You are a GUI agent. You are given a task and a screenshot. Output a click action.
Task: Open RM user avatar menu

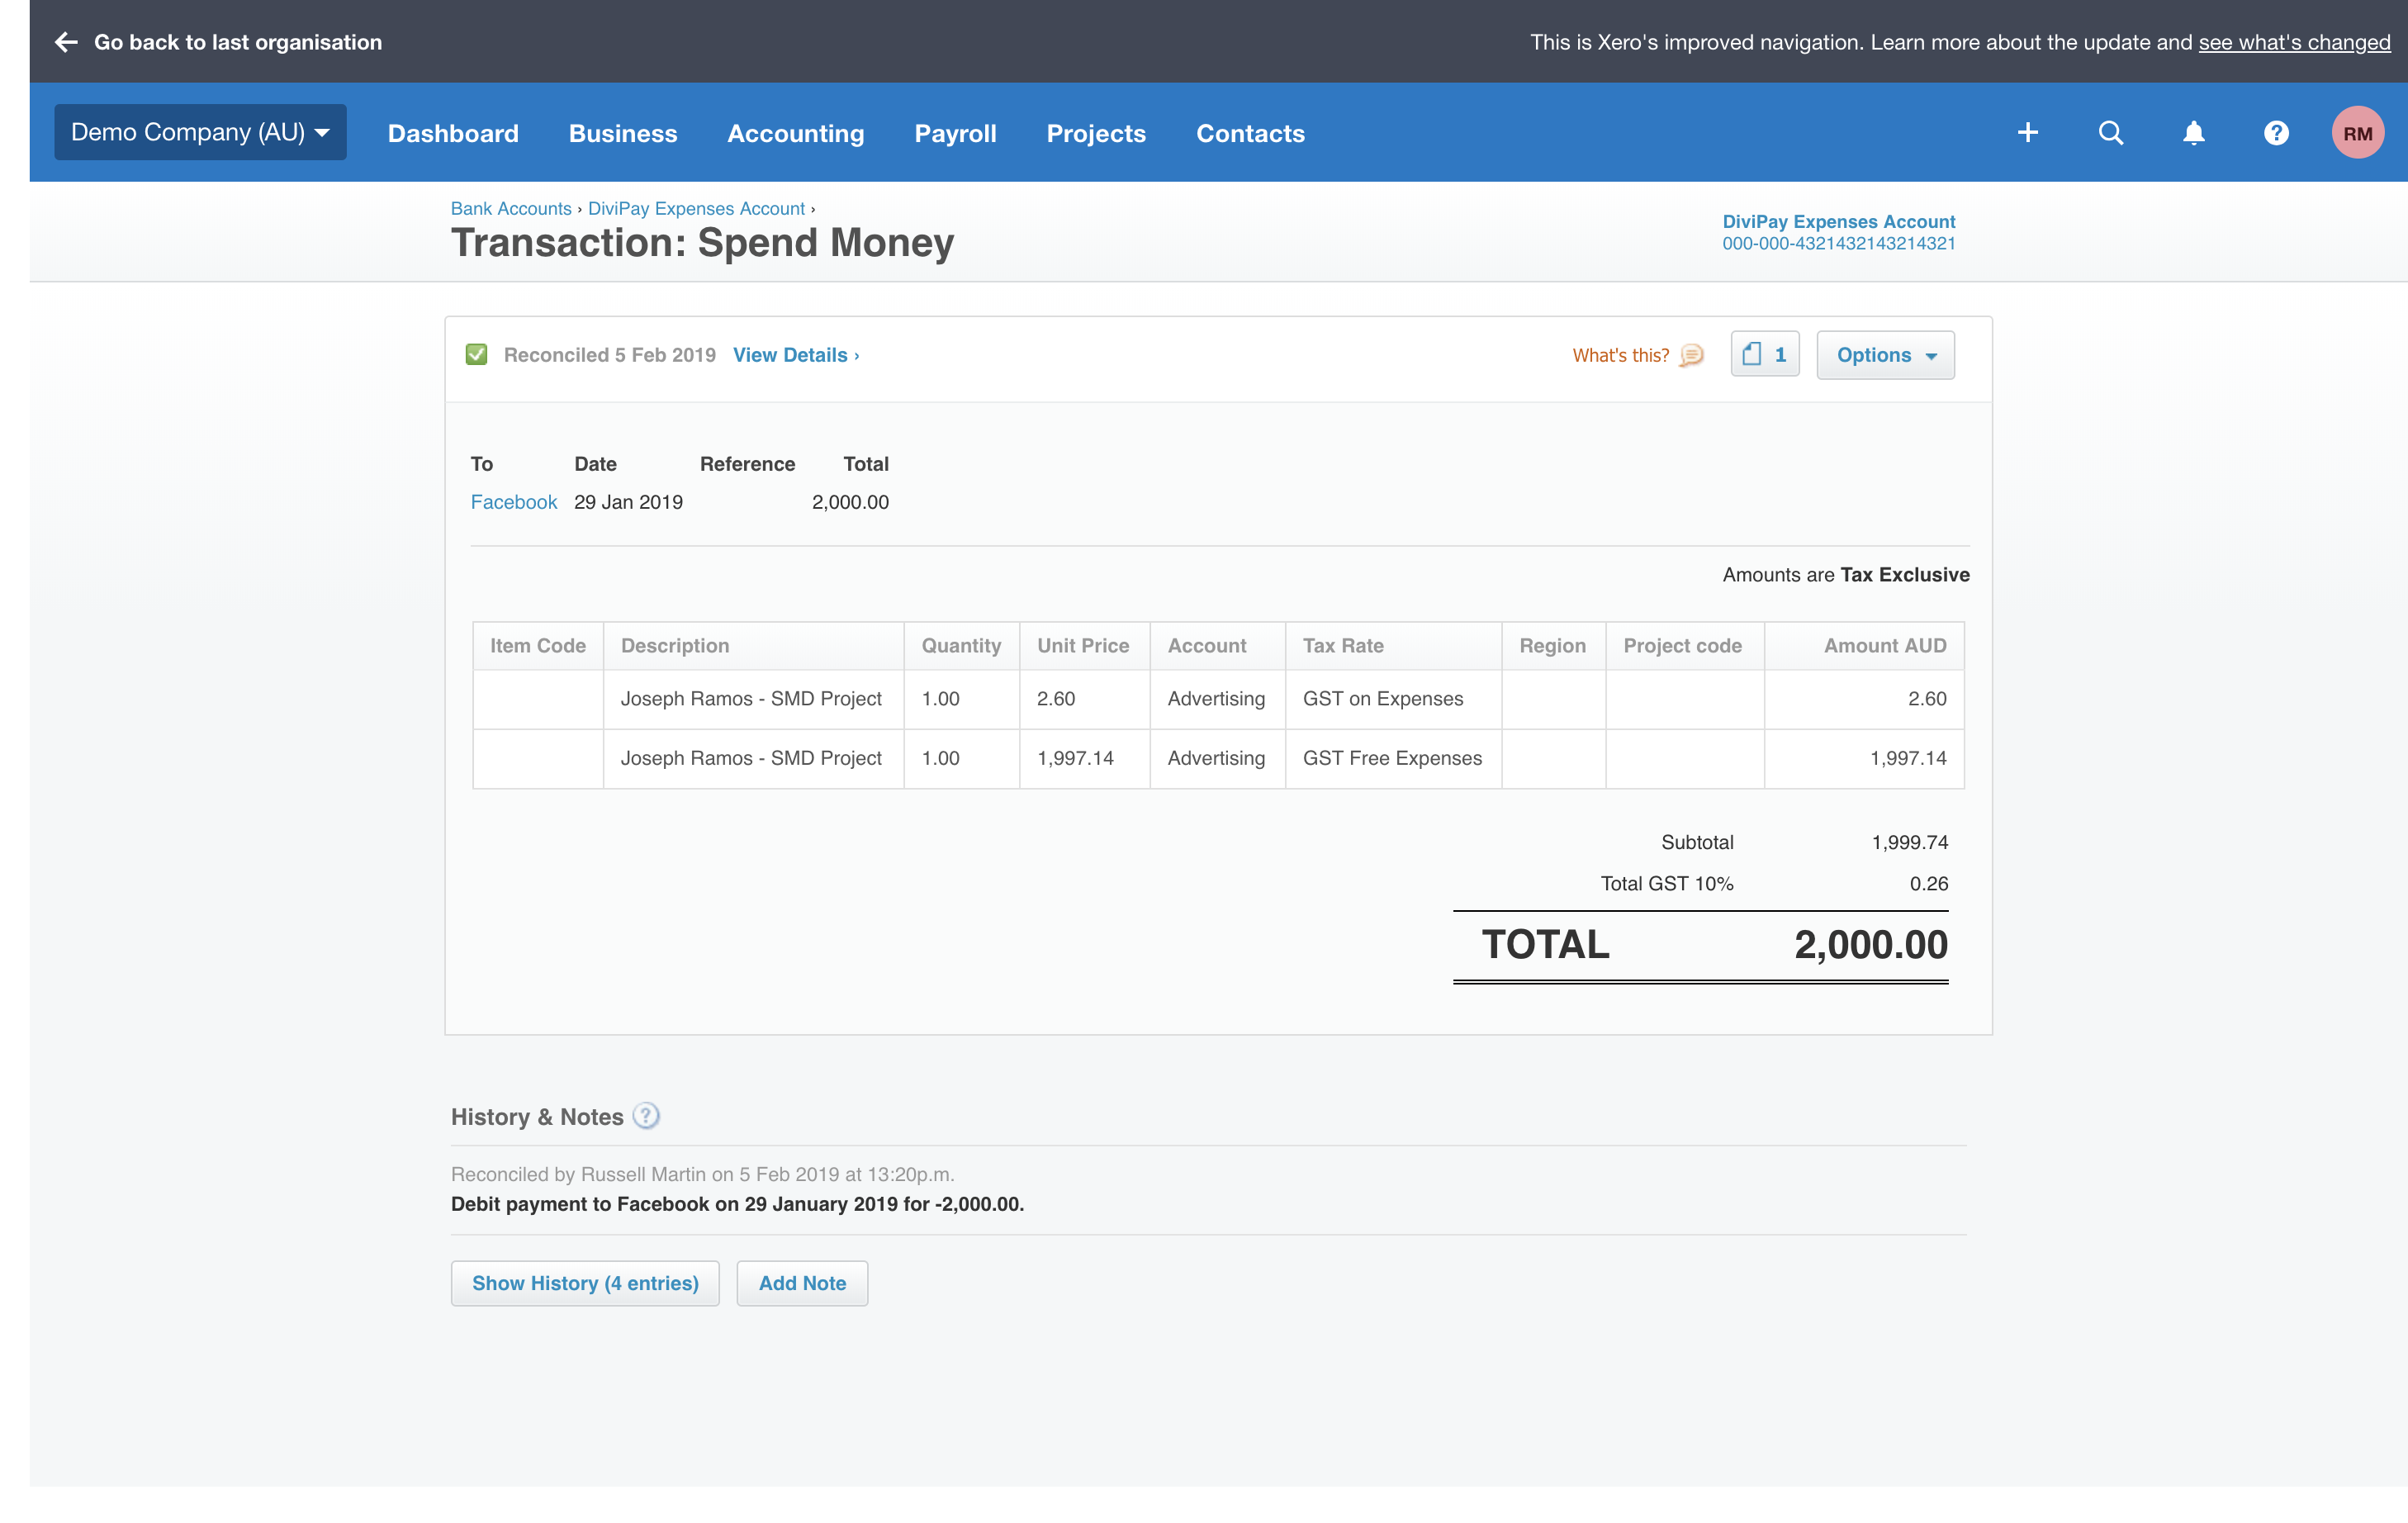[x=2357, y=133]
